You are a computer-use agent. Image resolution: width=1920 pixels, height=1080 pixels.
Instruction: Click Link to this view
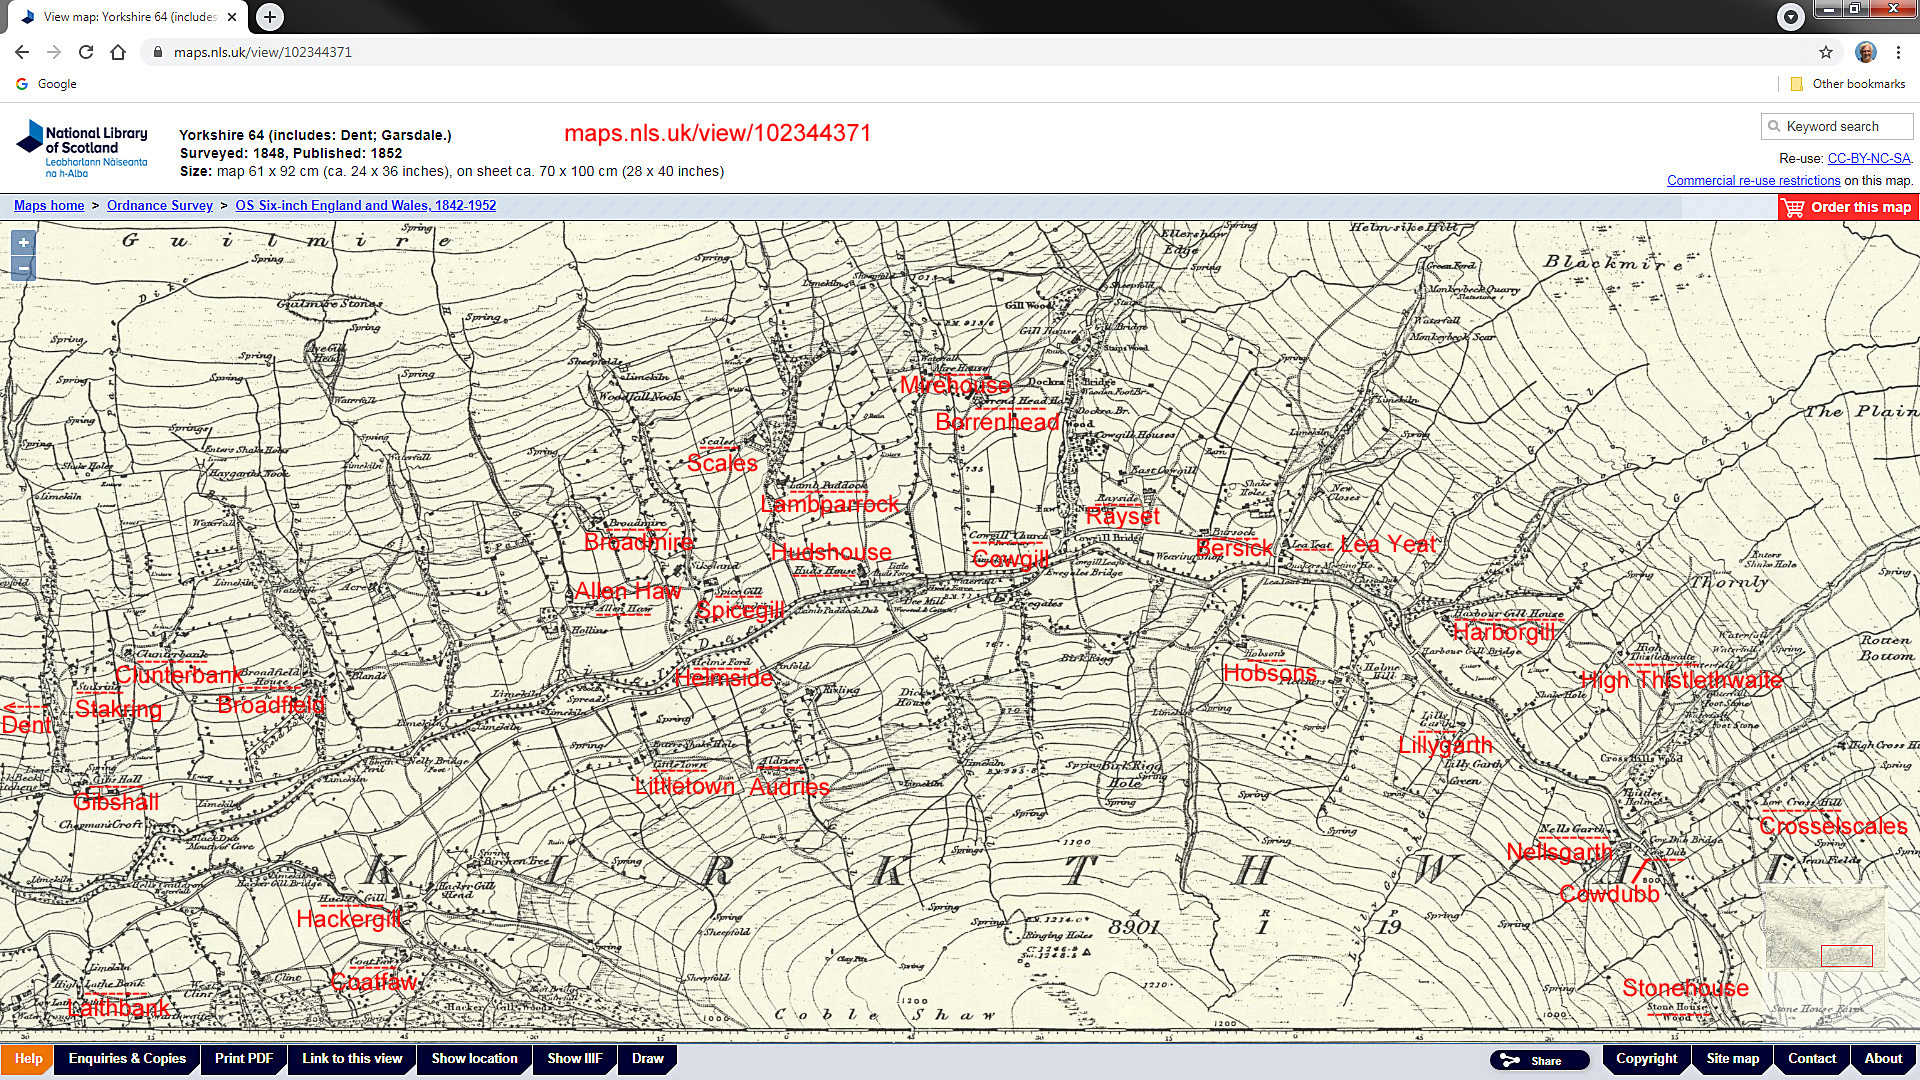pos(352,1059)
